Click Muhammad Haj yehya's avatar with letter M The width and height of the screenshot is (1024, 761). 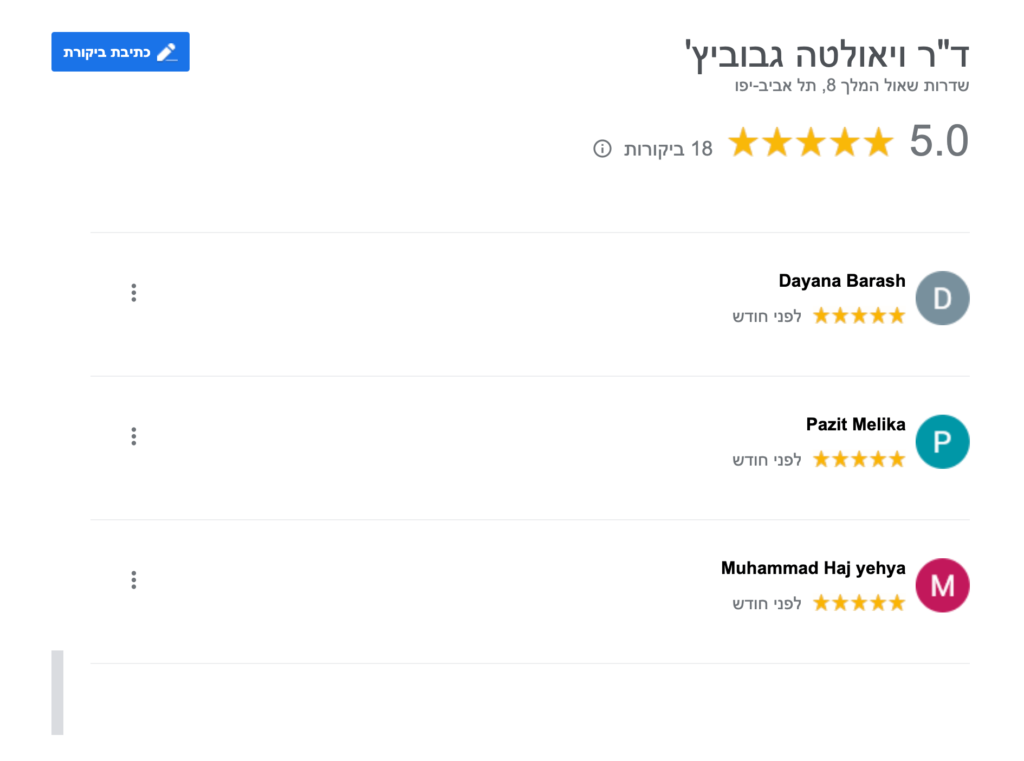click(942, 585)
